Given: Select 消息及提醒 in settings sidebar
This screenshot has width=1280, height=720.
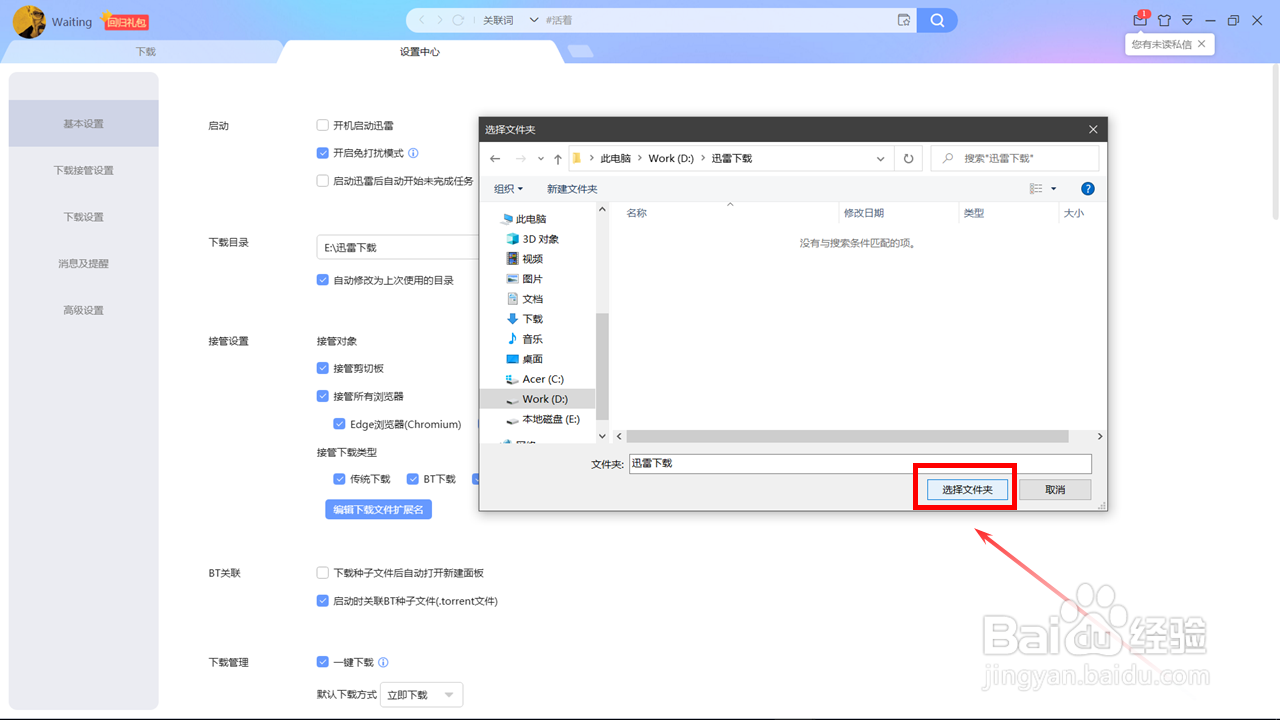Looking at the screenshot, I should [84, 264].
